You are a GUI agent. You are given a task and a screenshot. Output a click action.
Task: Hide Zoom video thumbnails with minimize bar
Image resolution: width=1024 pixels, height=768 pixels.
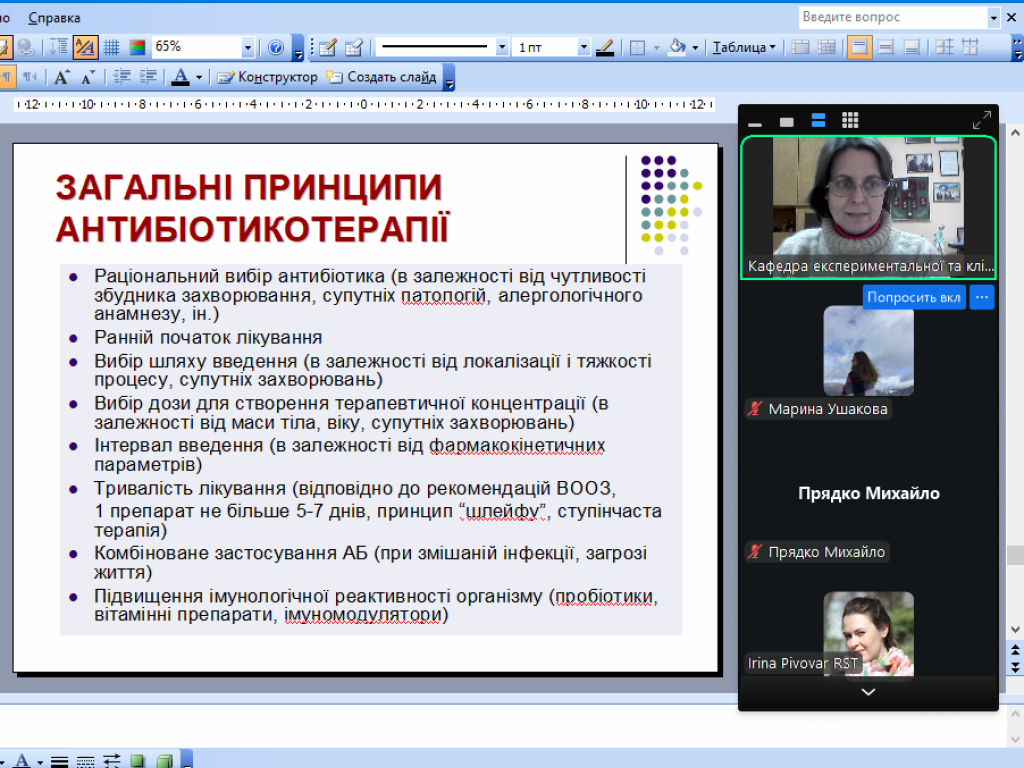(x=755, y=122)
